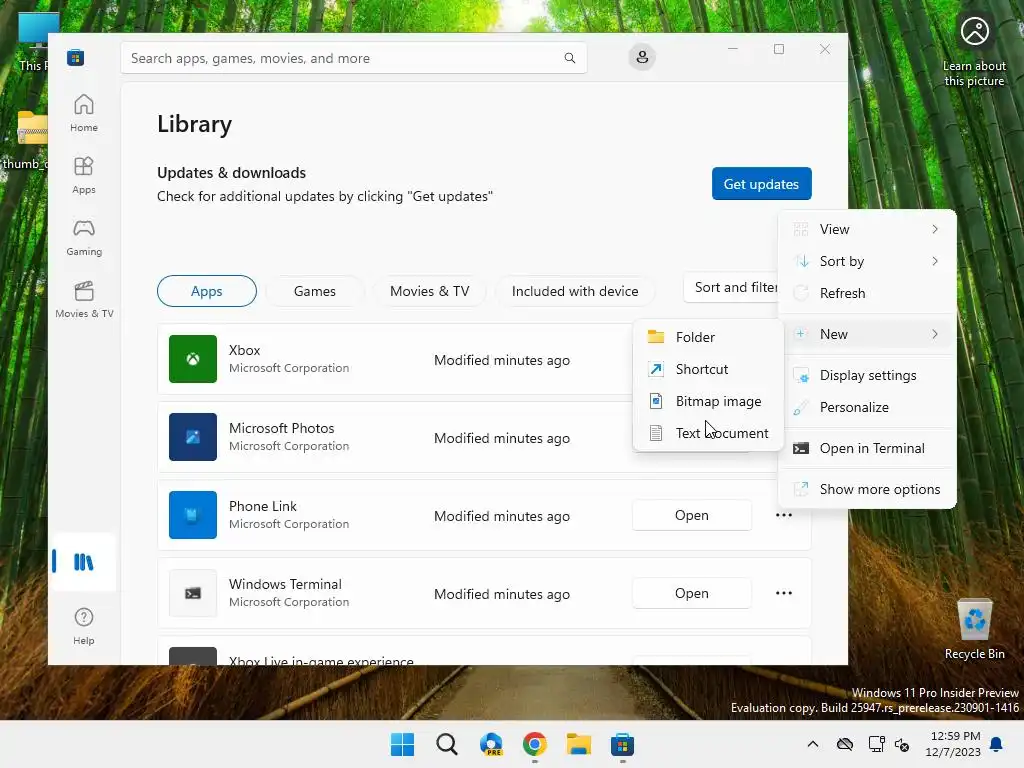Create a new Shortcut from the submenu
Screen dimensions: 1024x768
(x=708, y=369)
